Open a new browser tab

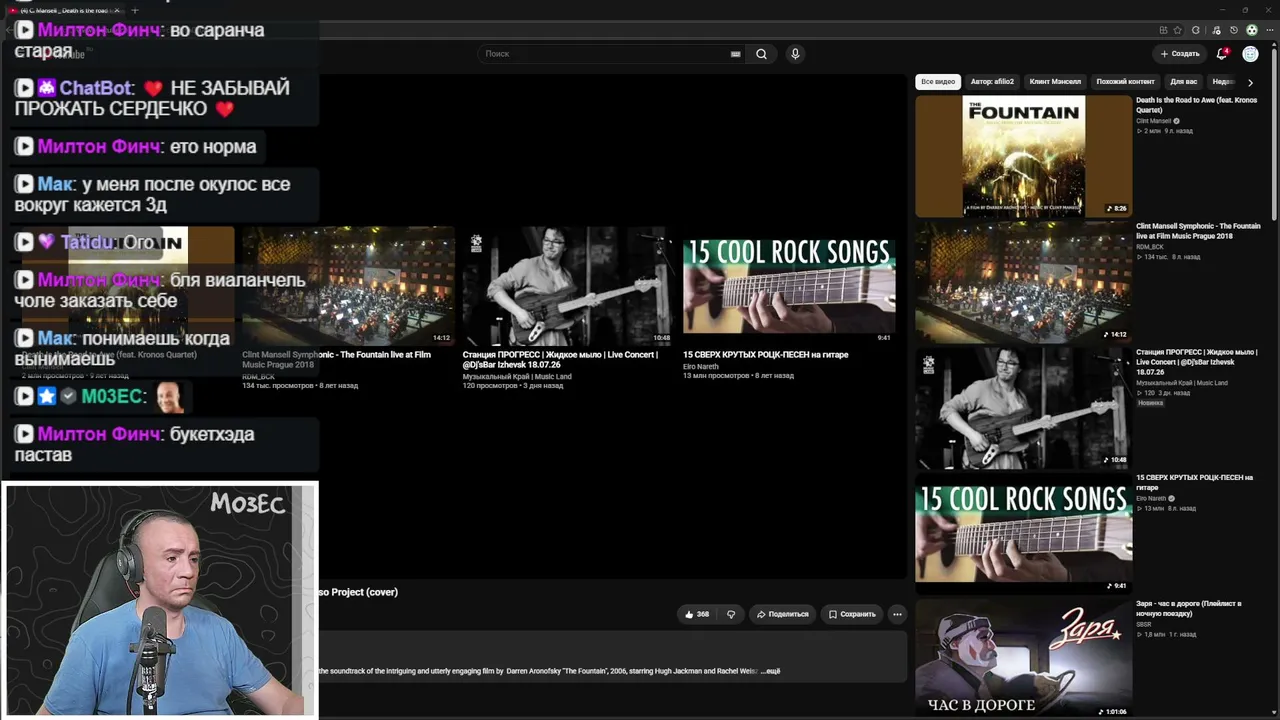[x=135, y=10]
